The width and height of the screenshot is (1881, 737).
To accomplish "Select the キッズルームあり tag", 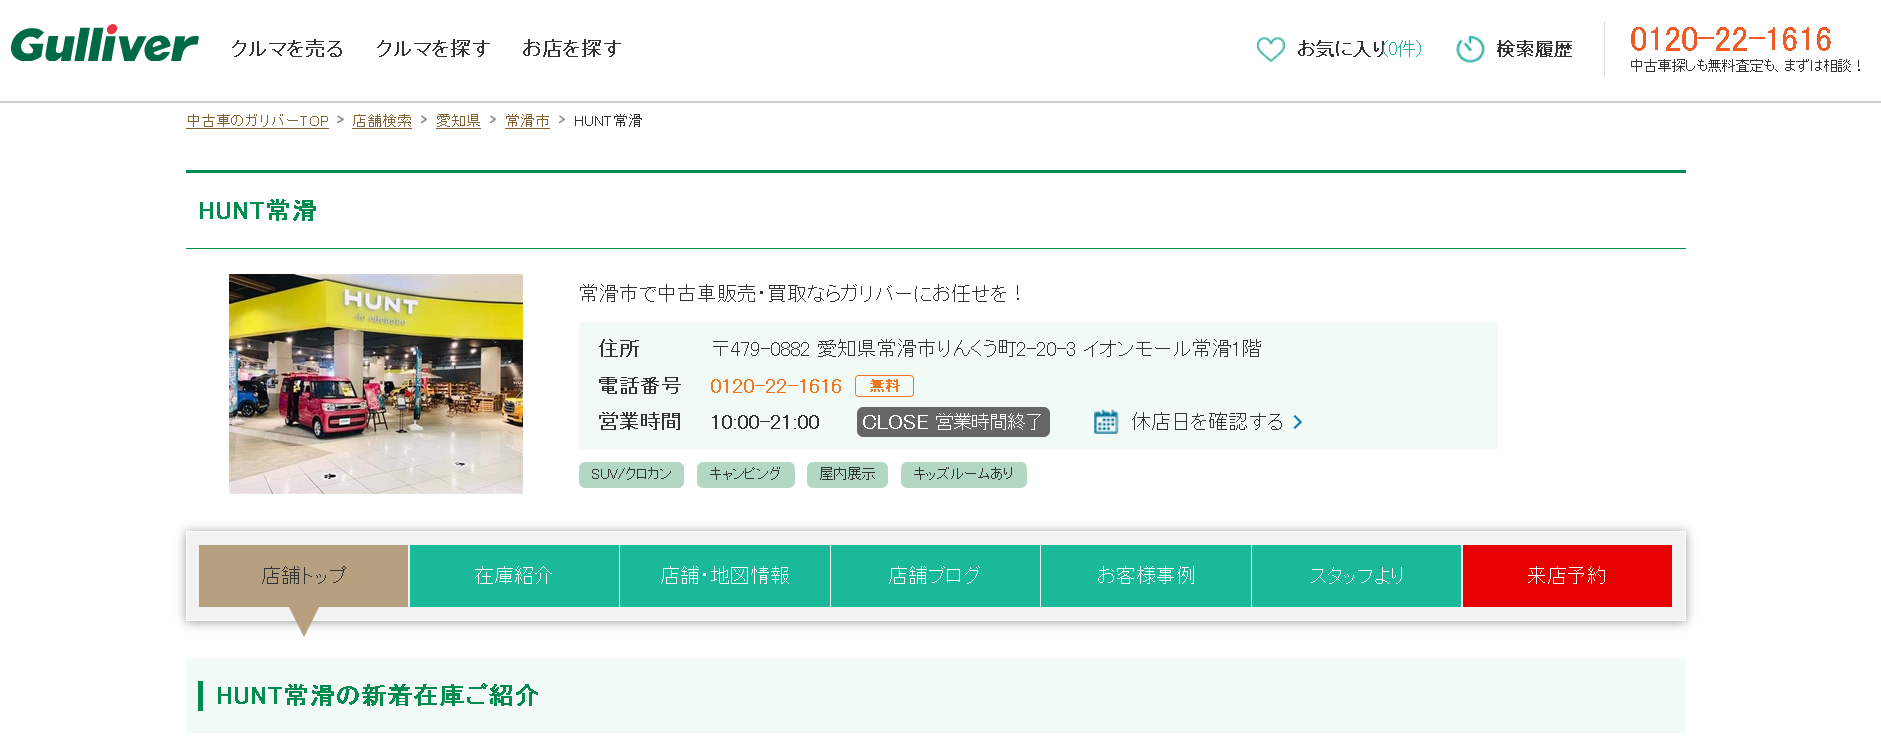I will (963, 474).
